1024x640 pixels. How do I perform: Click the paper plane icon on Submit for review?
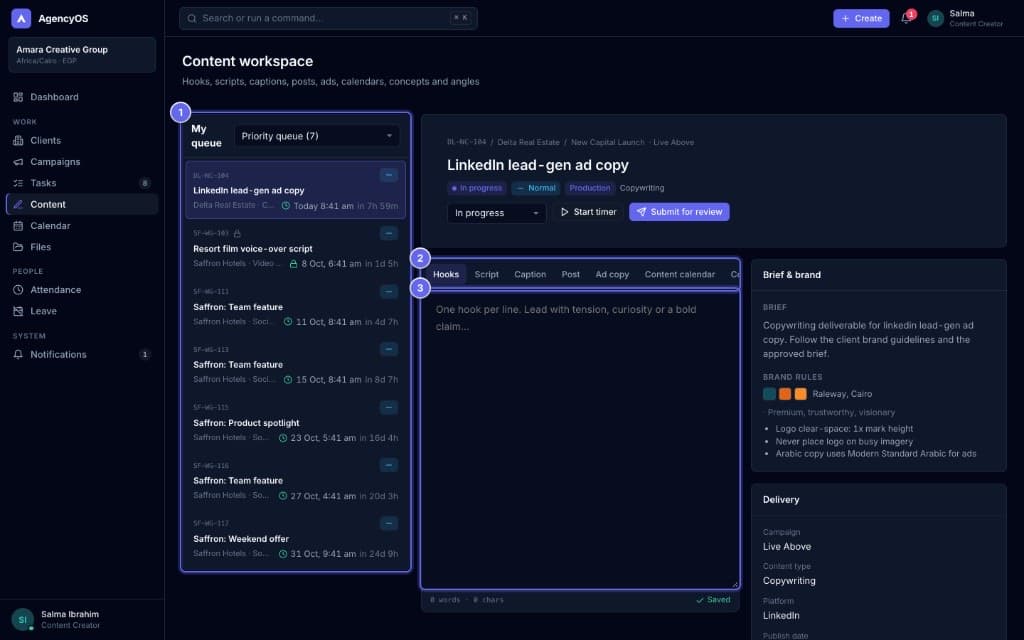click(x=641, y=212)
